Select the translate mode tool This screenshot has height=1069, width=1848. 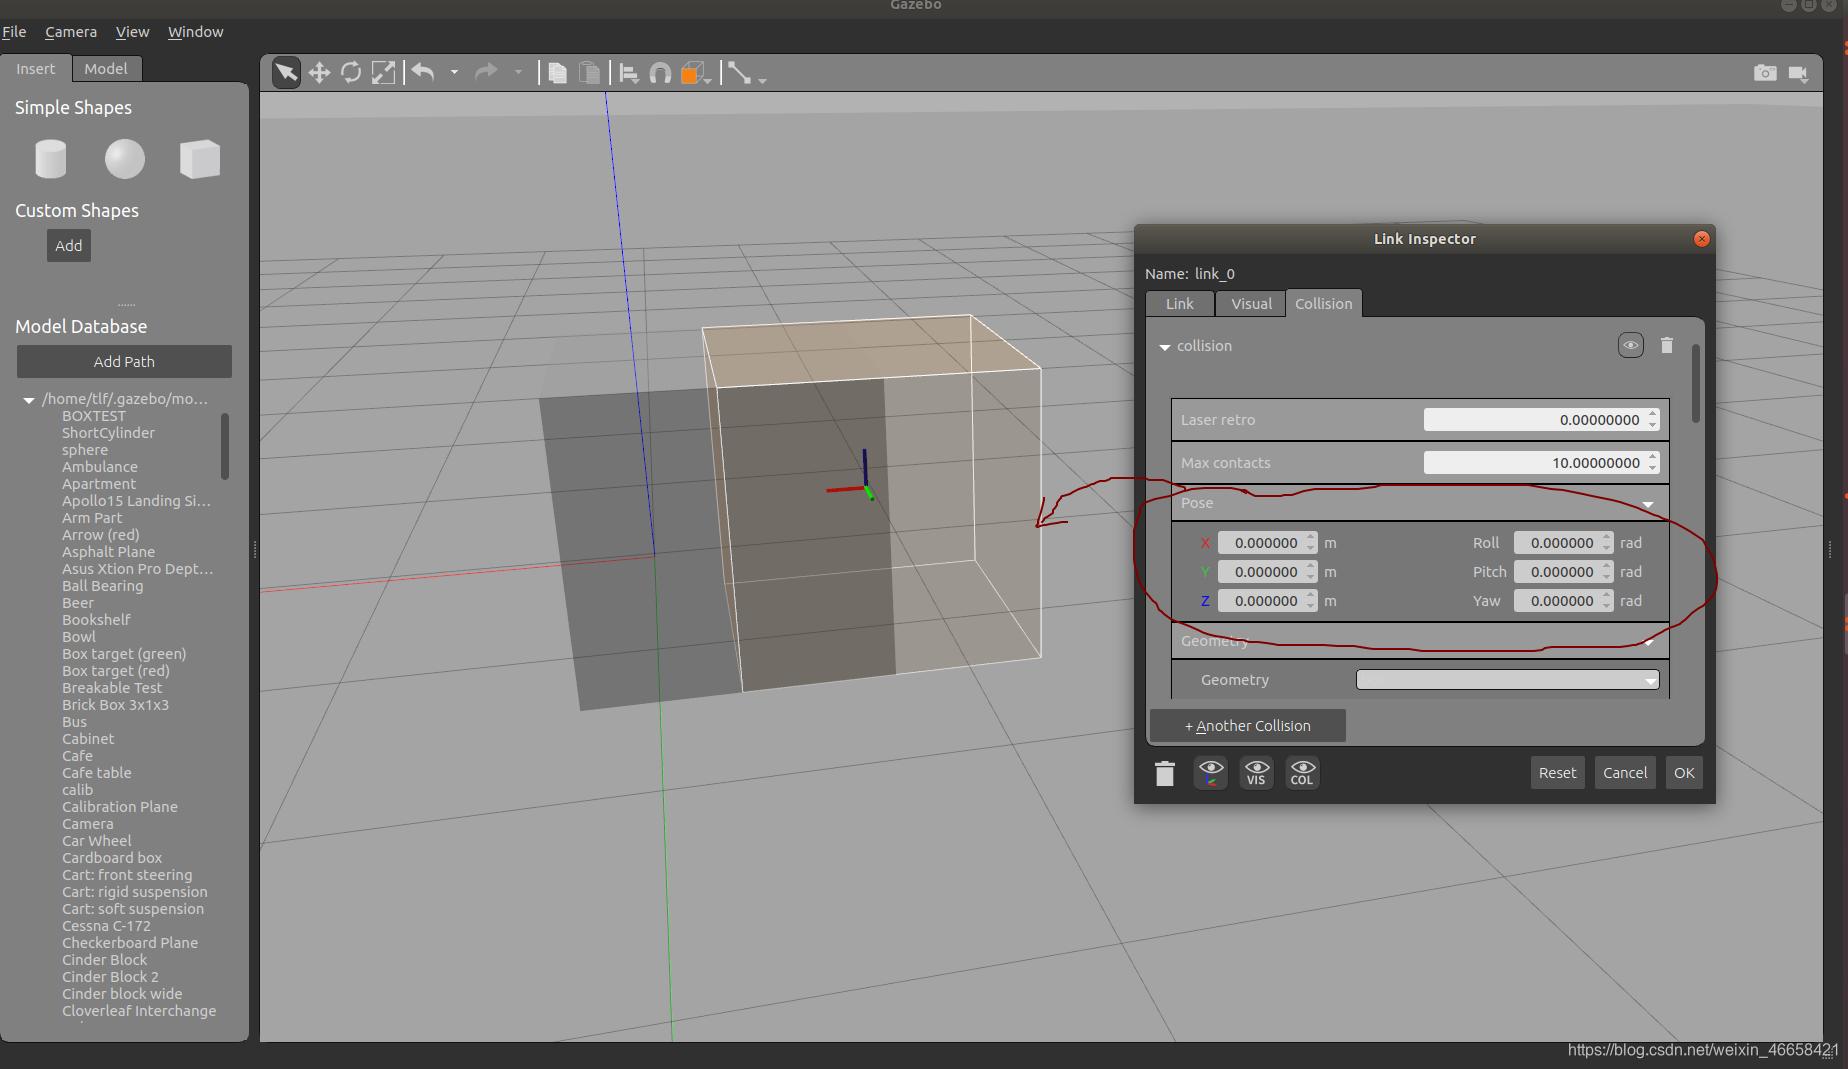point(319,73)
